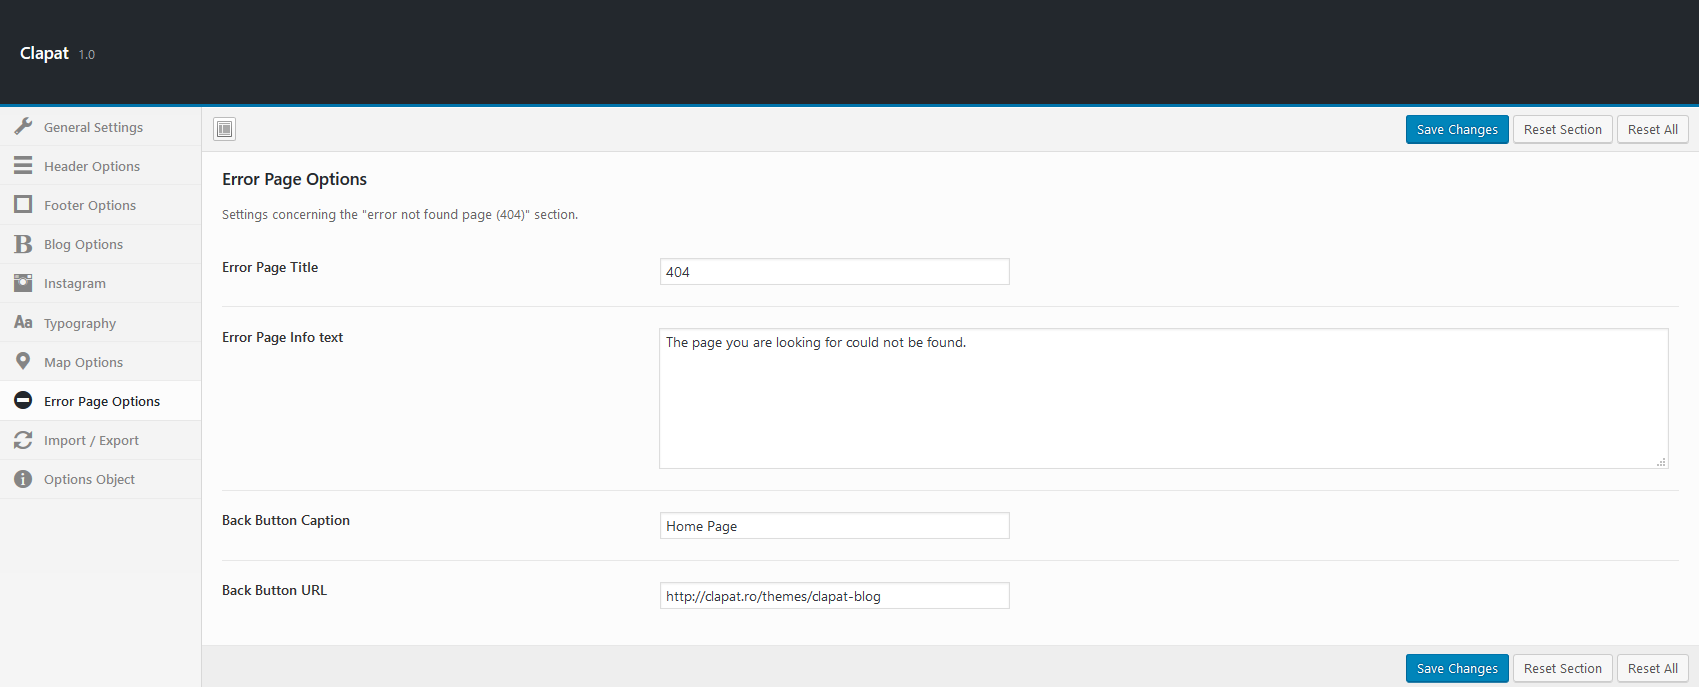1699x687 pixels.
Task: Click the Options Object info icon
Action: click(x=23, y=479)
